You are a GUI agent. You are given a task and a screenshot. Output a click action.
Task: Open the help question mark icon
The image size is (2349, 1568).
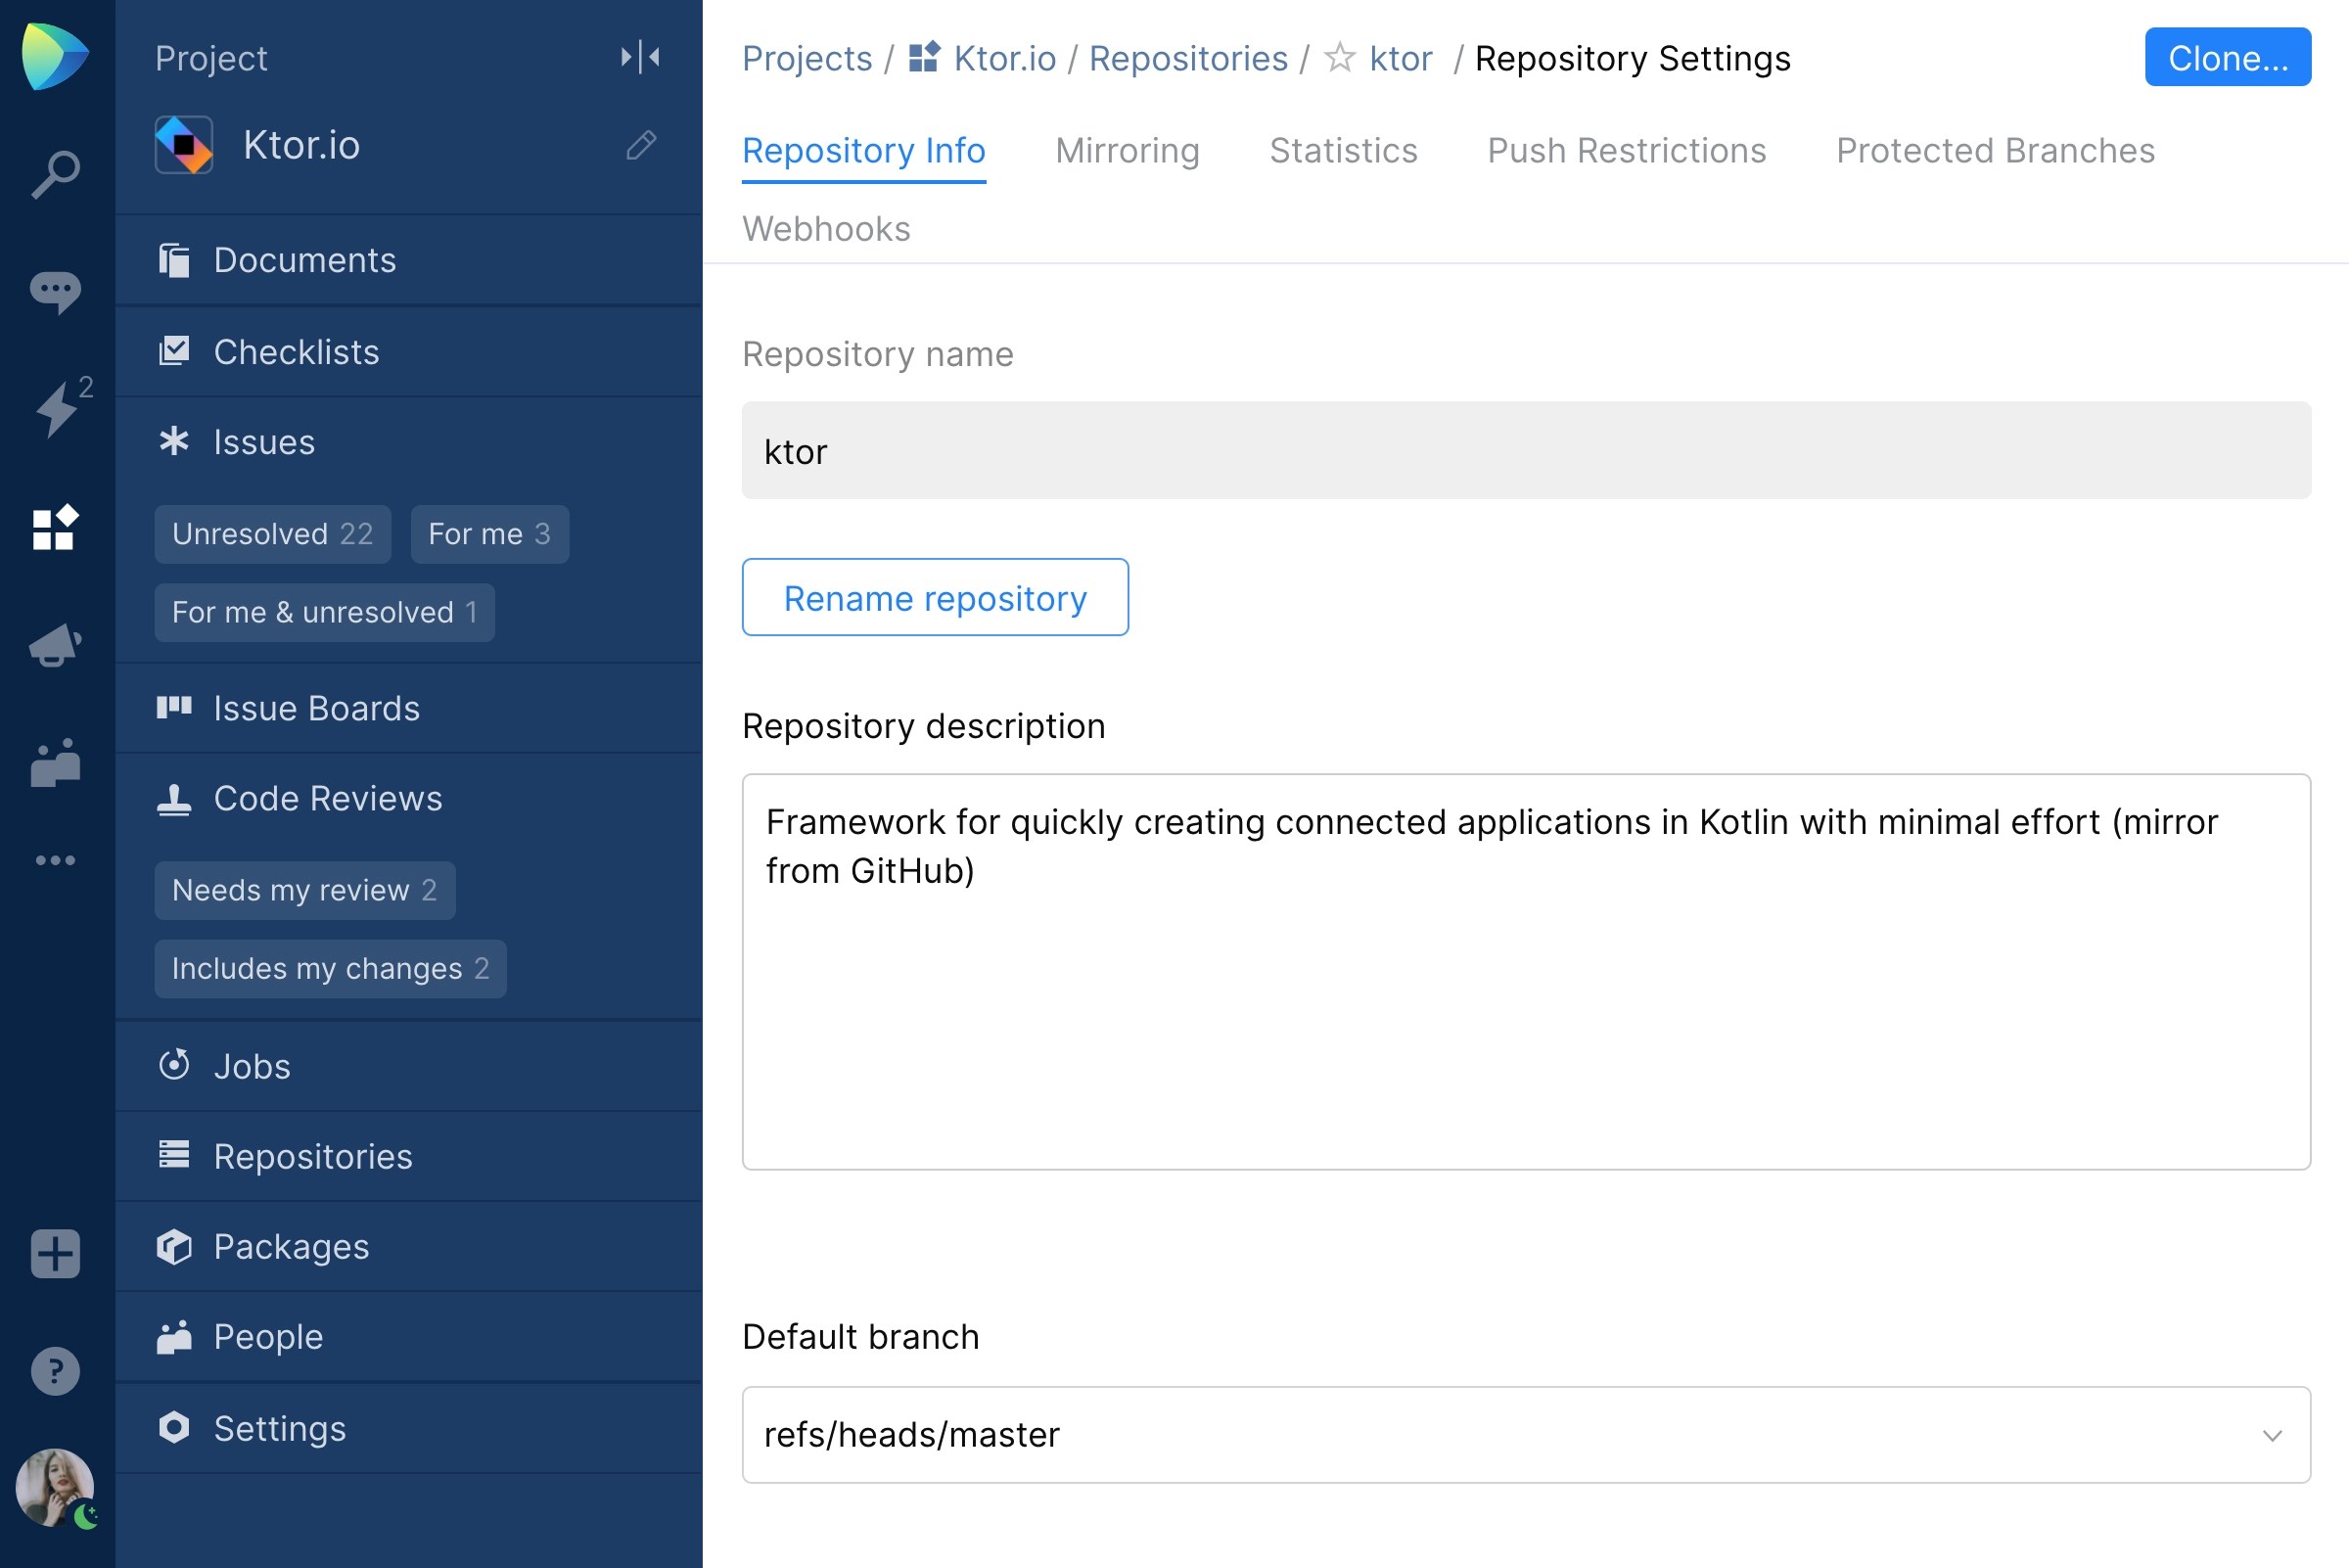point(55,1370)
